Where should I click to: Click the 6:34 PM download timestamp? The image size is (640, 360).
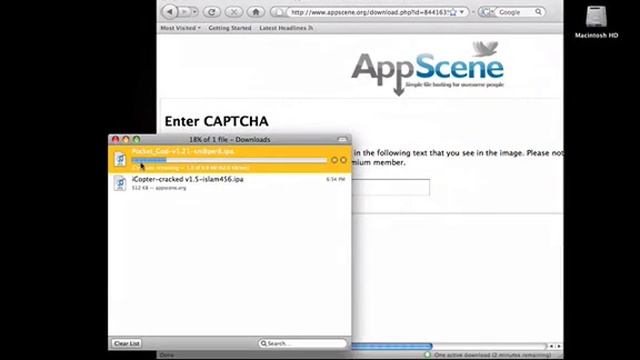point(336,179)
